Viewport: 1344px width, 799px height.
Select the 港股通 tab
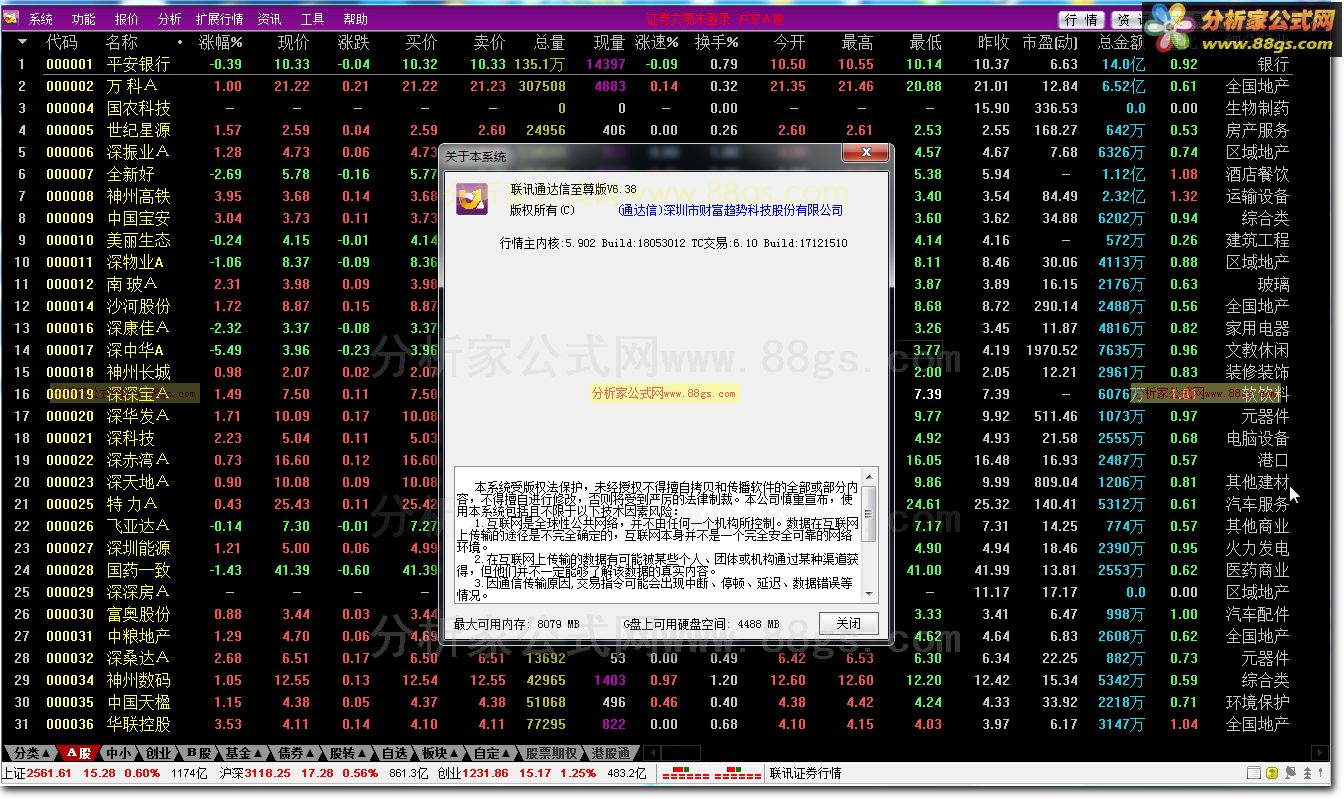point(611,753)
